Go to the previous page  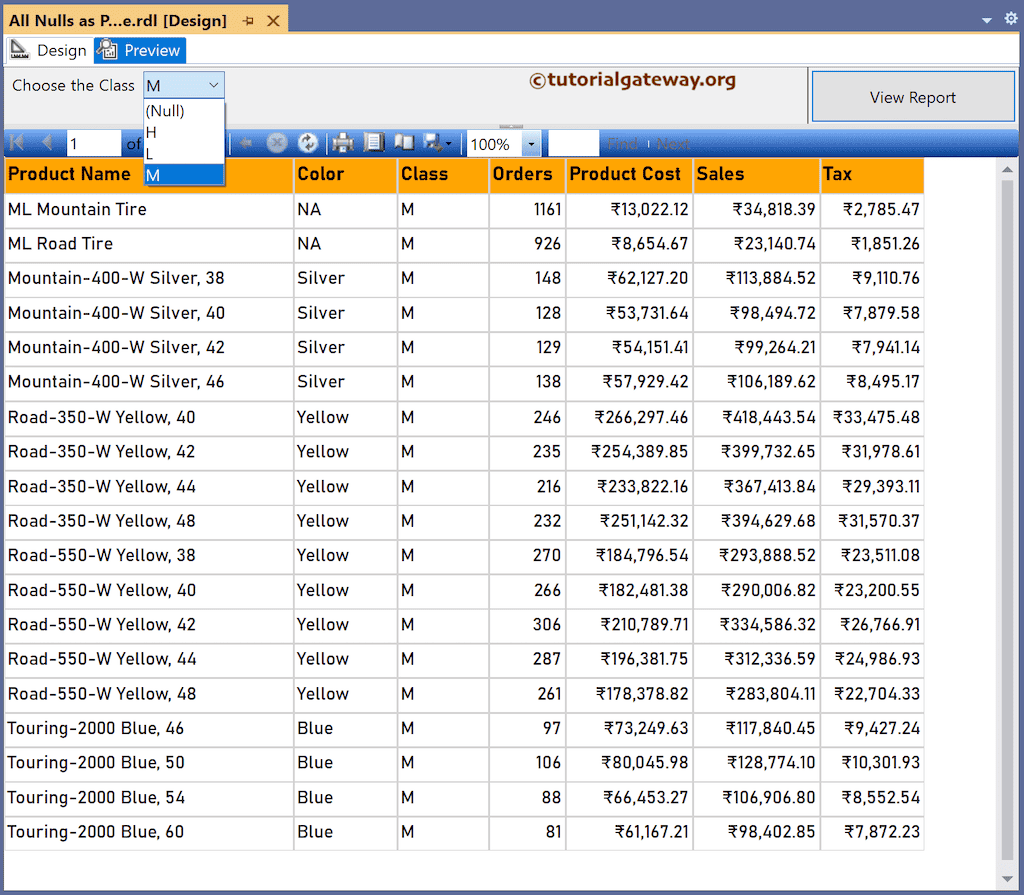(x=46, y=142)
